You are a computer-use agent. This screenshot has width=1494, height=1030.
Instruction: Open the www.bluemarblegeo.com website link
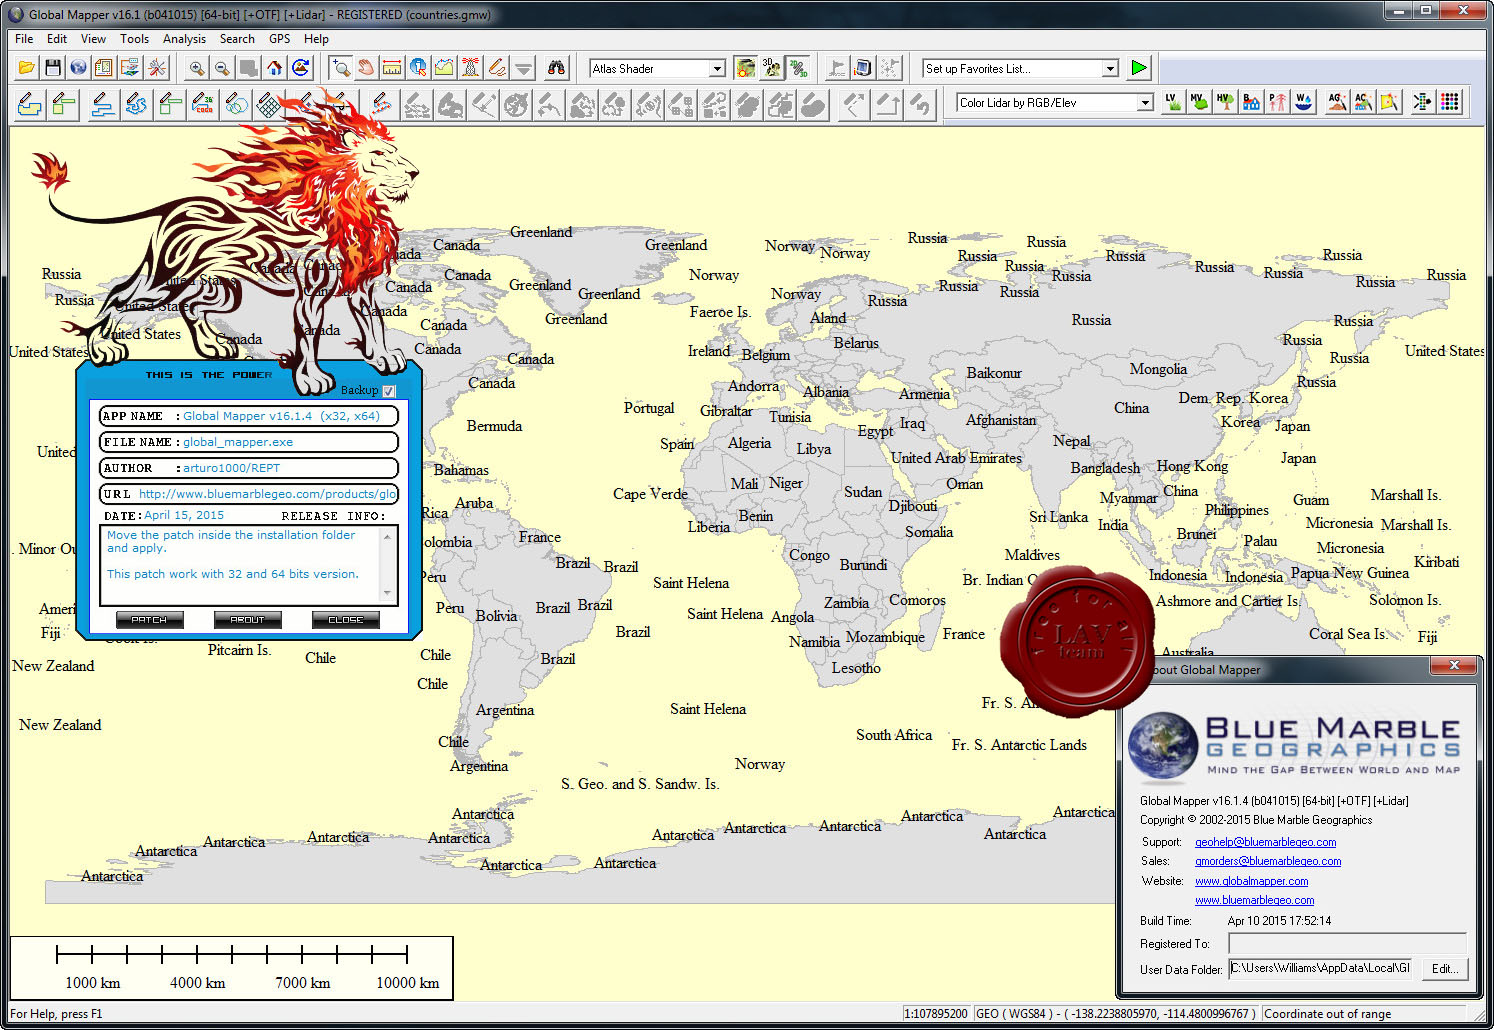pyautogui.click(x=1254, y=900)
